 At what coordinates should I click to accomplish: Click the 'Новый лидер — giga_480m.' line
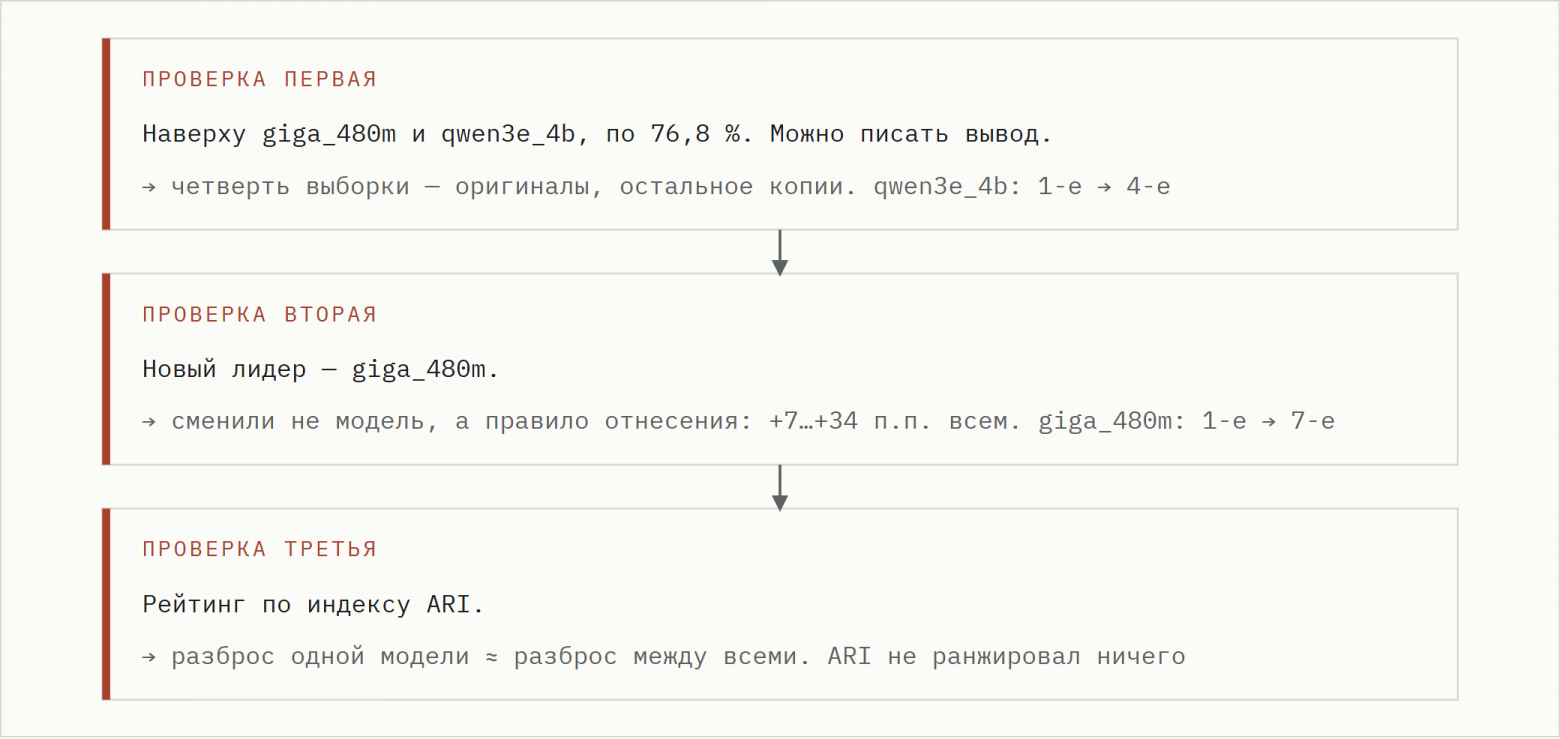tap(320, 370)
